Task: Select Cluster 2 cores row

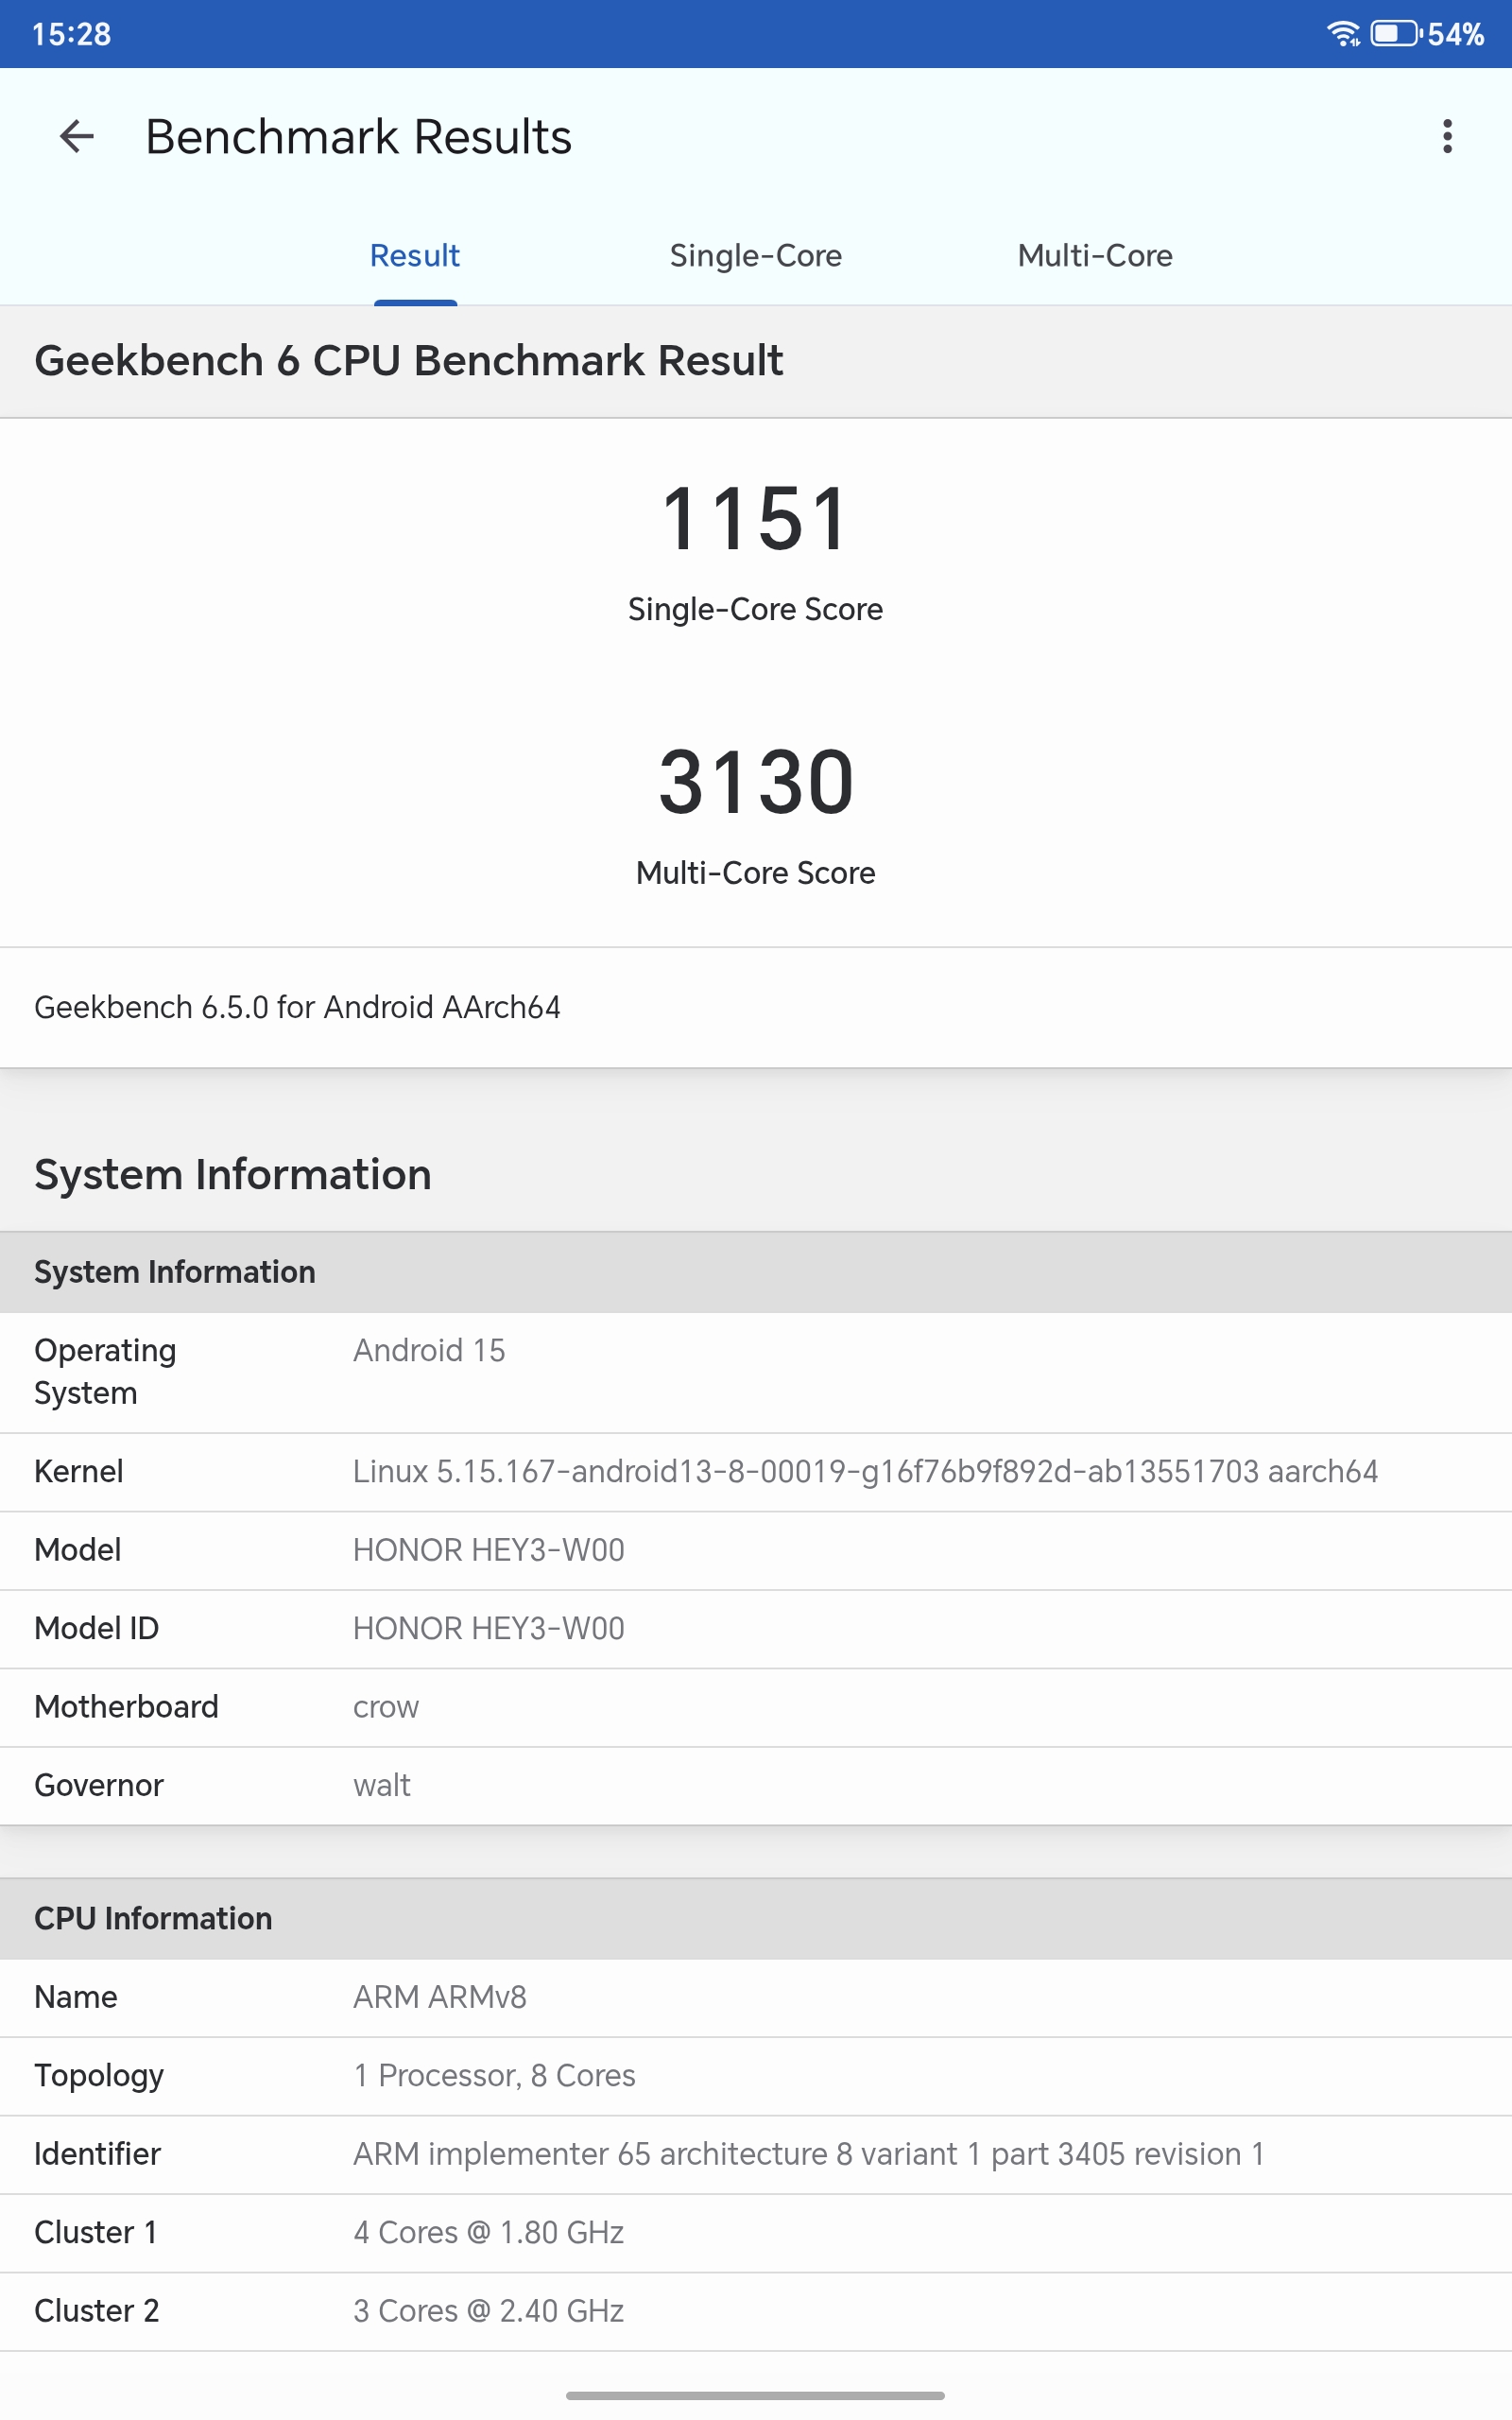Action: pyautogui.click(x=755, y=2311)
